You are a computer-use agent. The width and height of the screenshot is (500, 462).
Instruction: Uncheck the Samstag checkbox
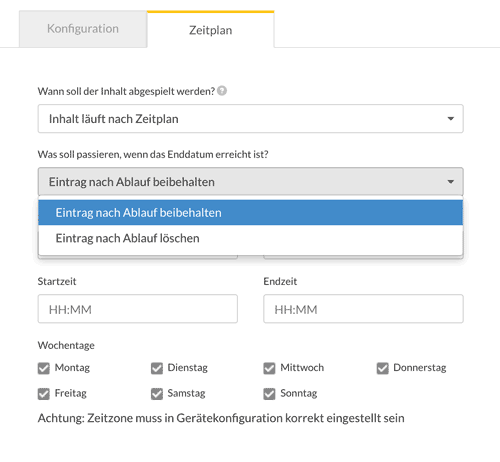(157, 394)
